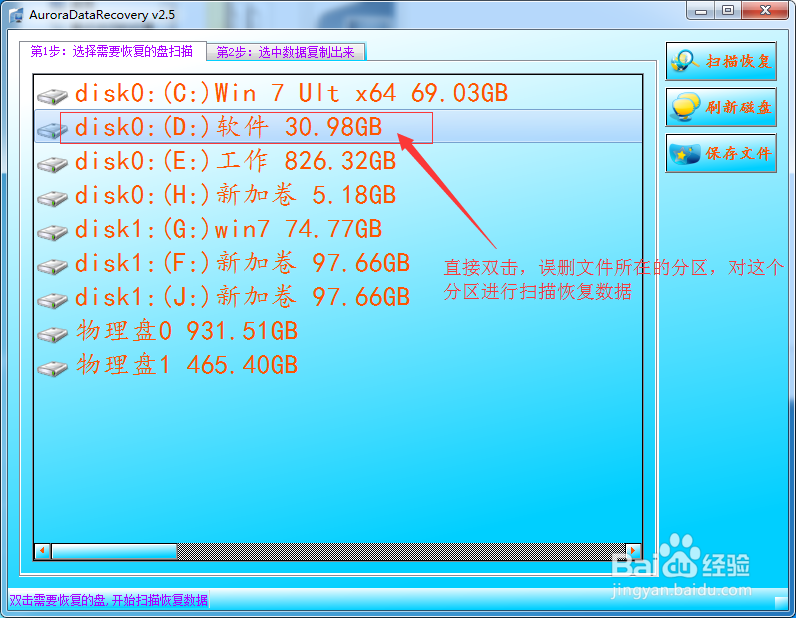Close the AuroraDataRecovery window

[766, 11]
